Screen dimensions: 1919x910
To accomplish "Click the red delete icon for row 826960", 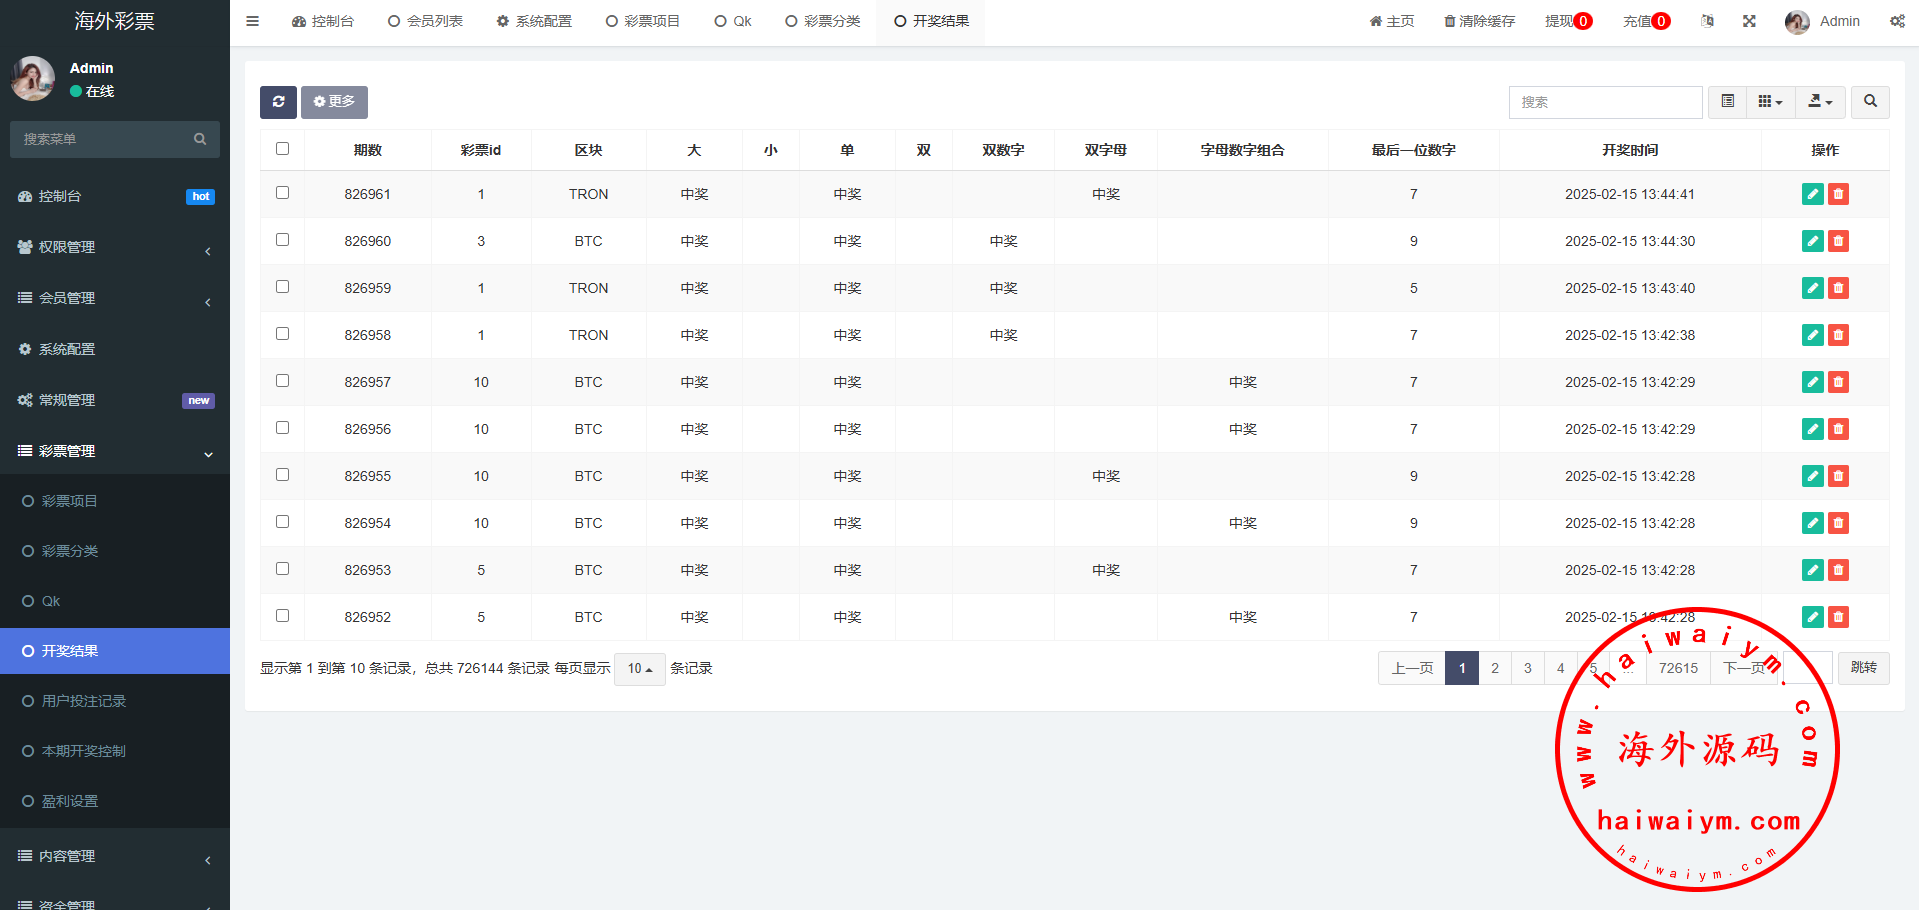I will coord(1838,241).
